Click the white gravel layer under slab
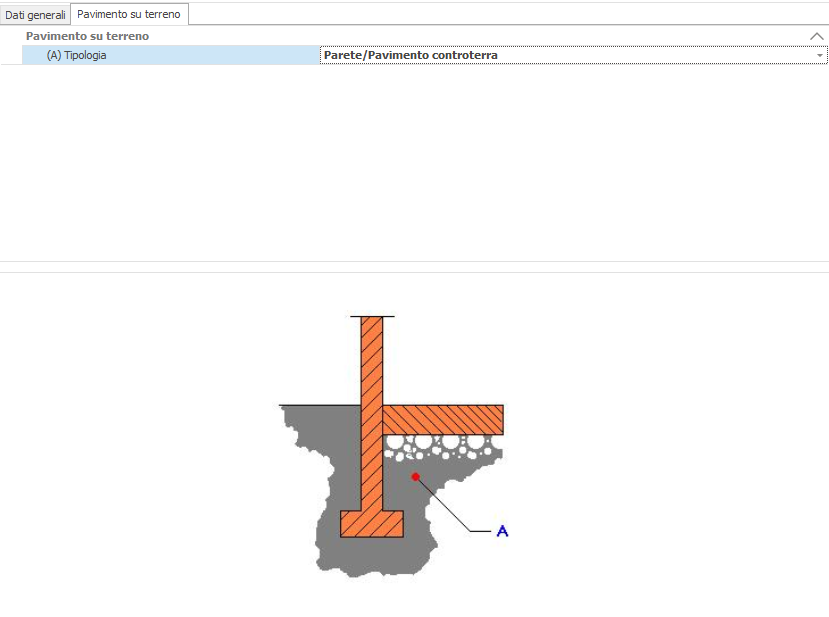The image size is (829, 617). pos(440,443)
